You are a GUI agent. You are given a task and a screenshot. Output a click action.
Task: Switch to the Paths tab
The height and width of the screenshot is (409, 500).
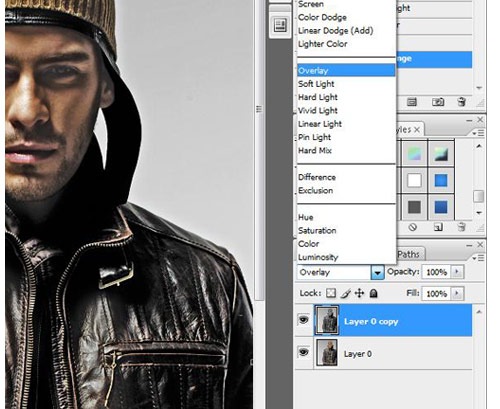[409, 254]
